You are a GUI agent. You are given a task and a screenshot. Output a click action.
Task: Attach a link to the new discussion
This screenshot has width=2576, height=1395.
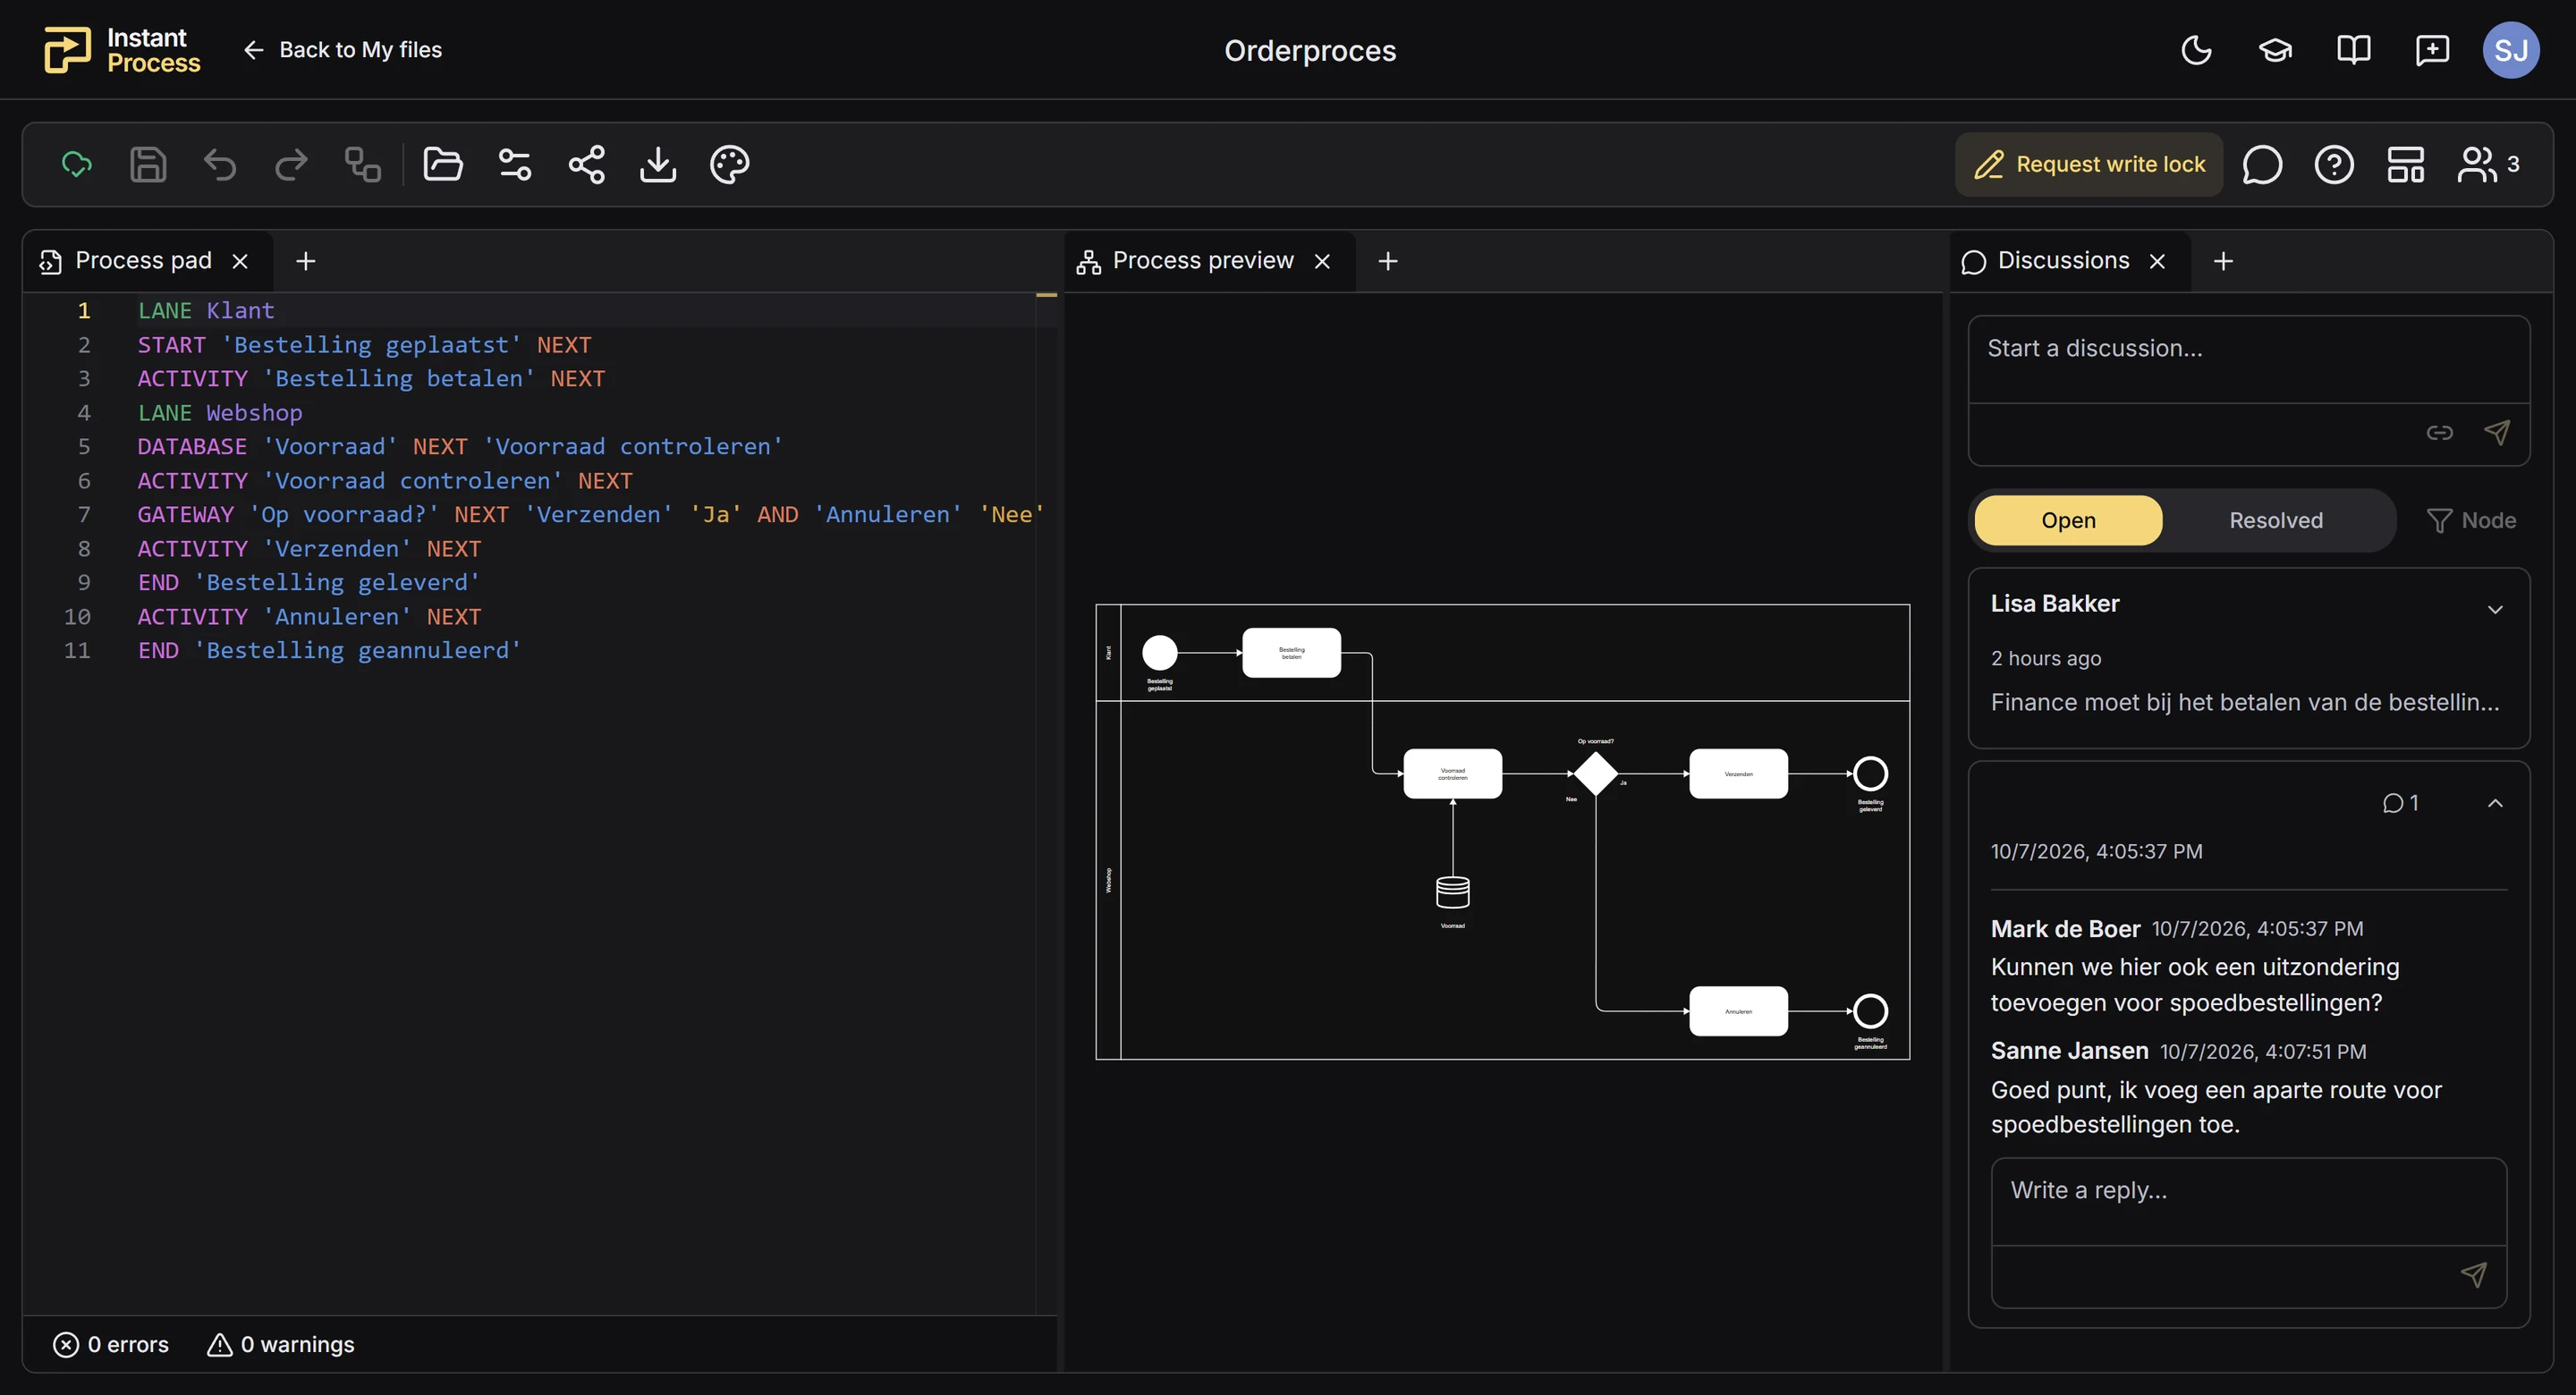(x=2439, y=432)
